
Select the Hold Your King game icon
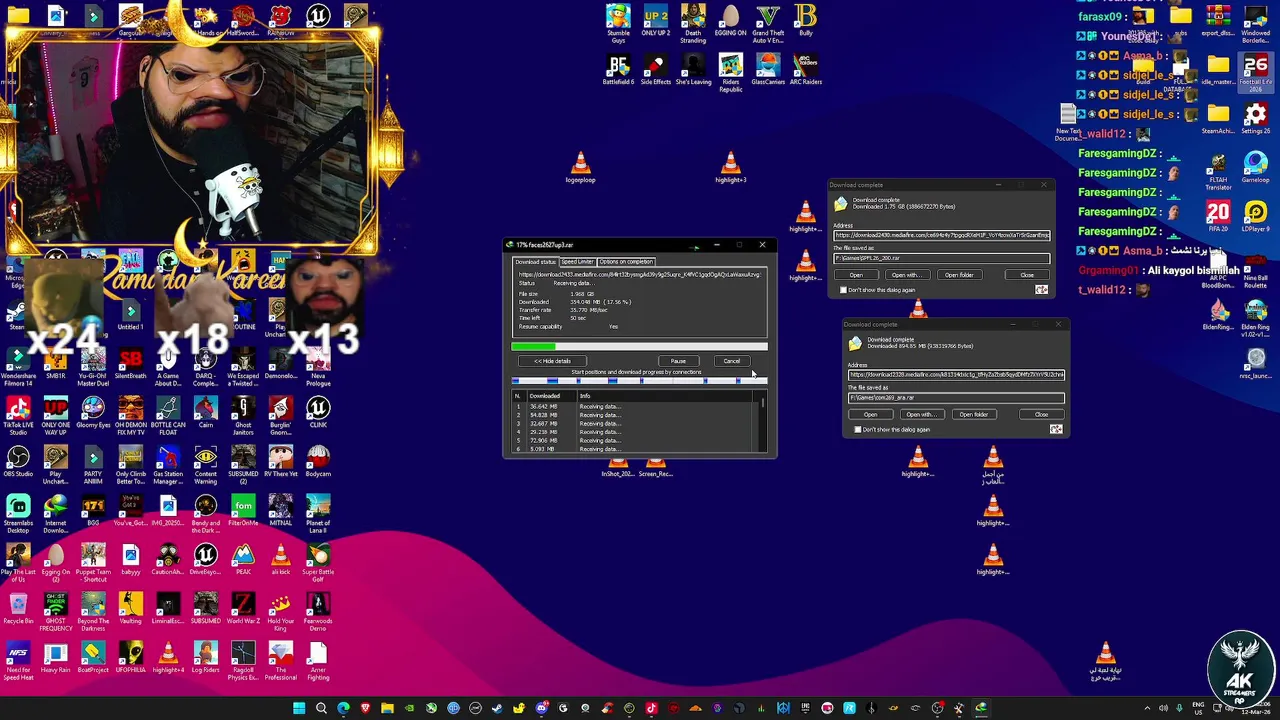281,611
